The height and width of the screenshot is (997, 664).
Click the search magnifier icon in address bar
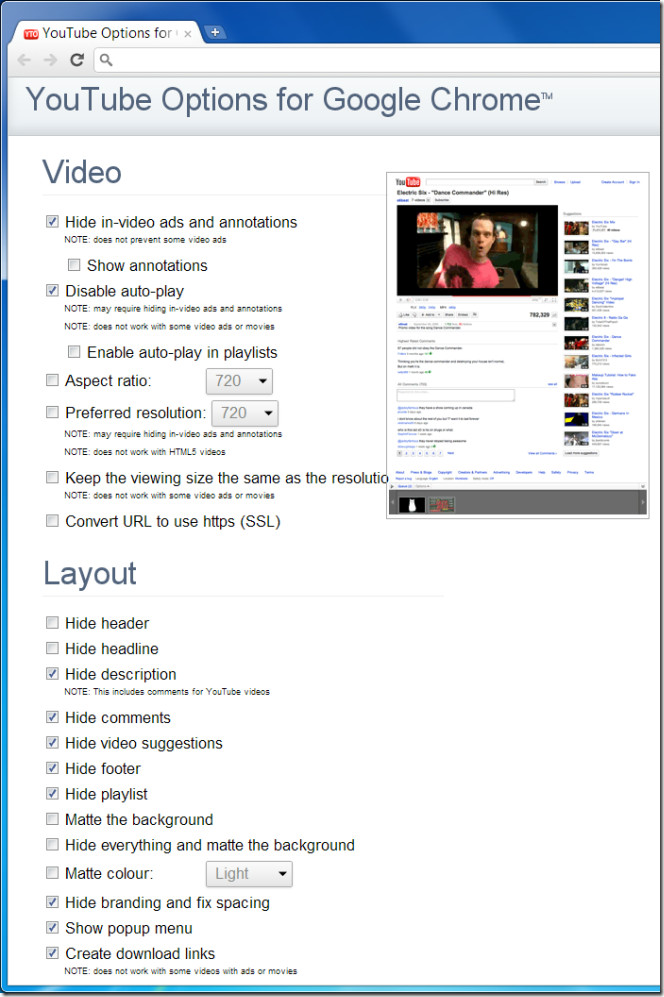(x=106, y=60)
